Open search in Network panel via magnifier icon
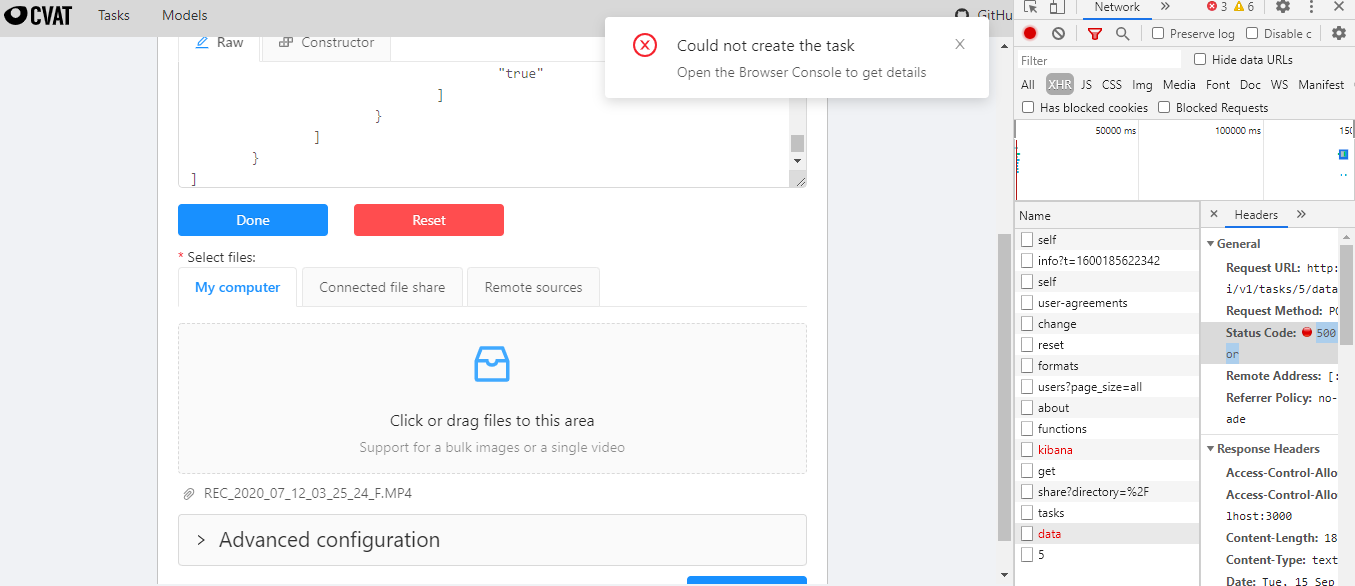 point(1122,33)
